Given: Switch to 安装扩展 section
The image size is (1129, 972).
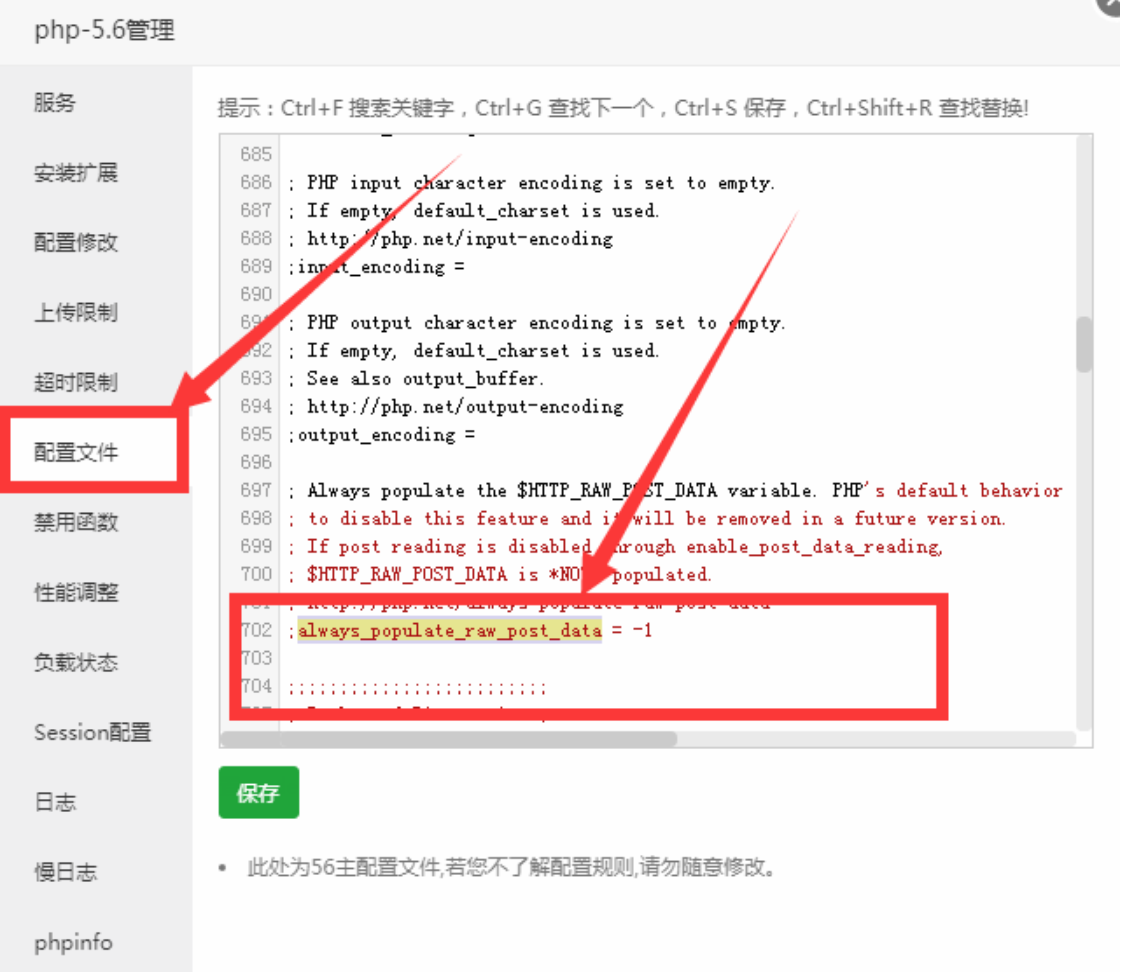Looking at the screenshot, I should click(x=76, y=173).
